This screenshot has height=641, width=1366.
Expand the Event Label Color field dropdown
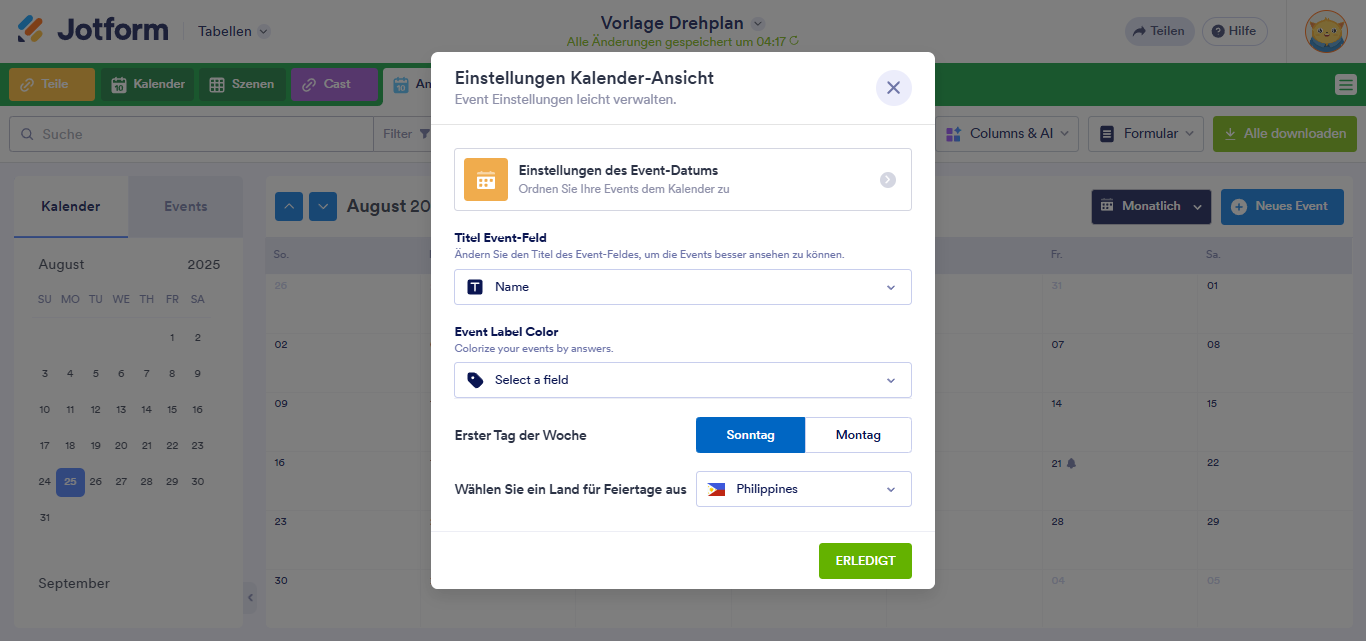[683, 380]
